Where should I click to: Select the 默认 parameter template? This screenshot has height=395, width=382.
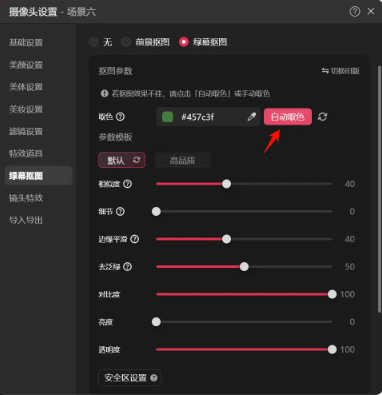click(122, 160)
